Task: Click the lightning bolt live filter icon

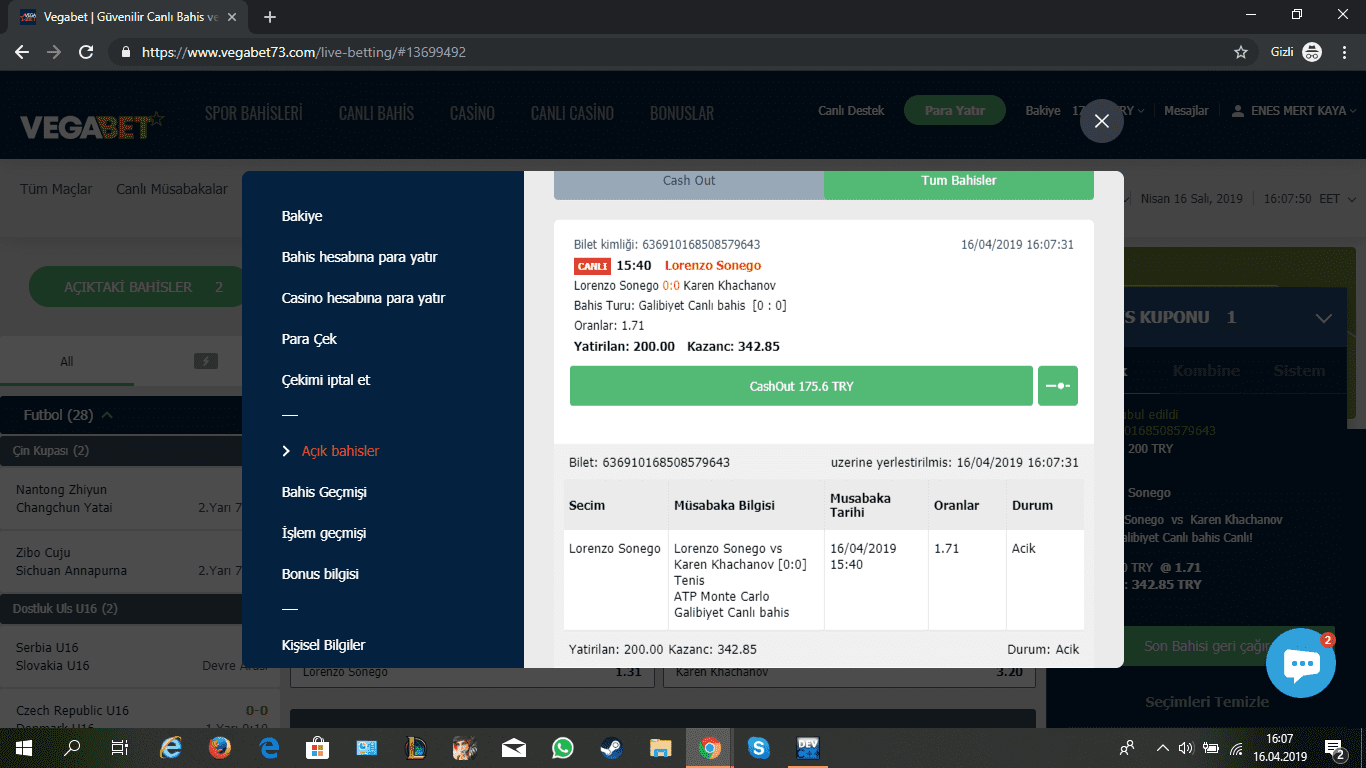Action: 205,361
